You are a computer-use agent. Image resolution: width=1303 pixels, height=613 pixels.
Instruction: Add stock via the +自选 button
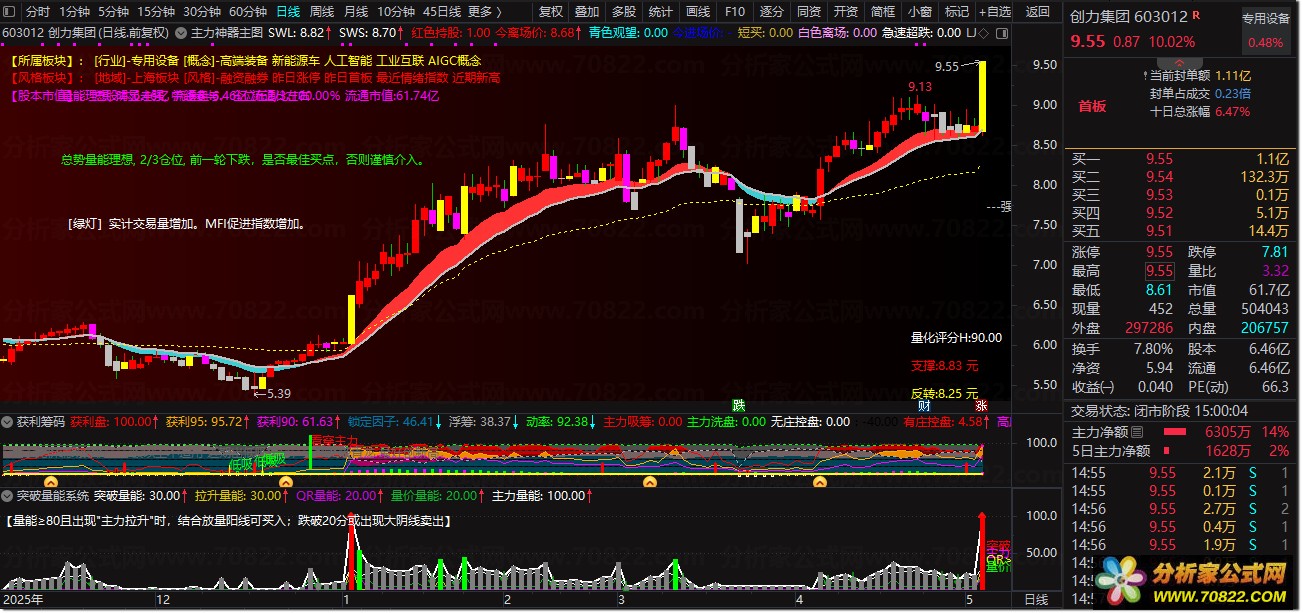coord(994,12)
